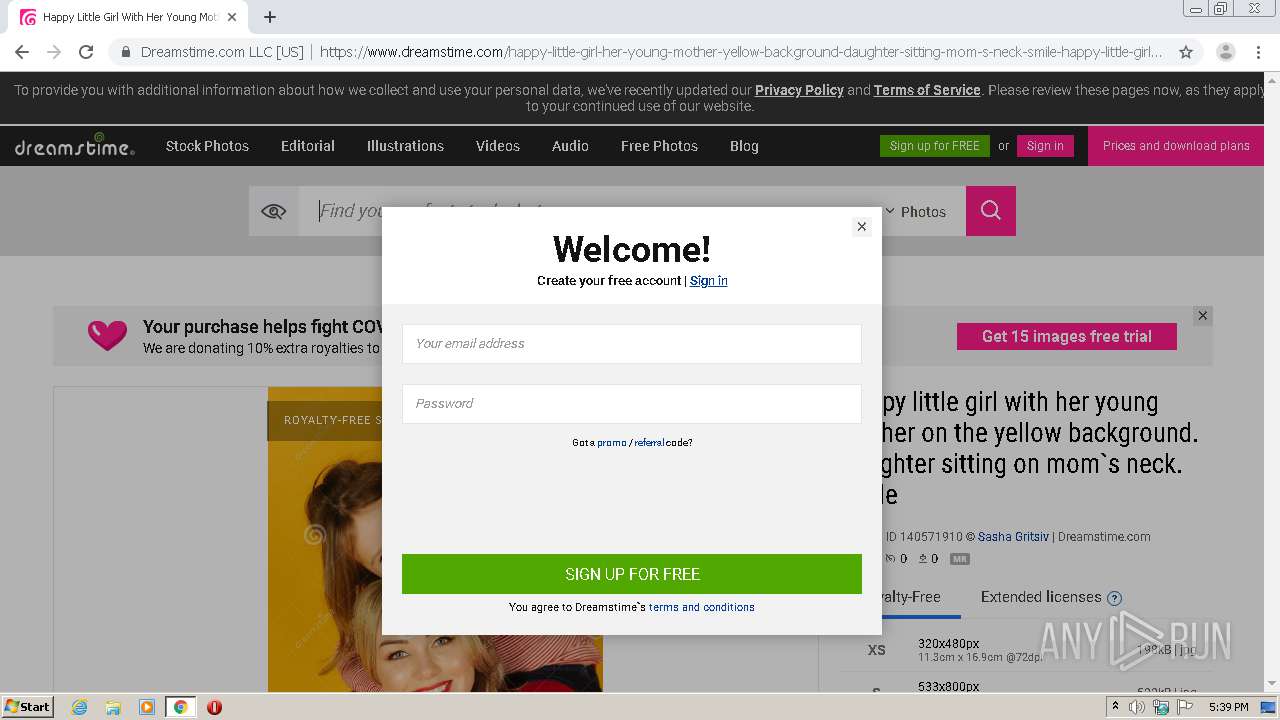Open File Explorer from taskbar

tap(113, 707)
